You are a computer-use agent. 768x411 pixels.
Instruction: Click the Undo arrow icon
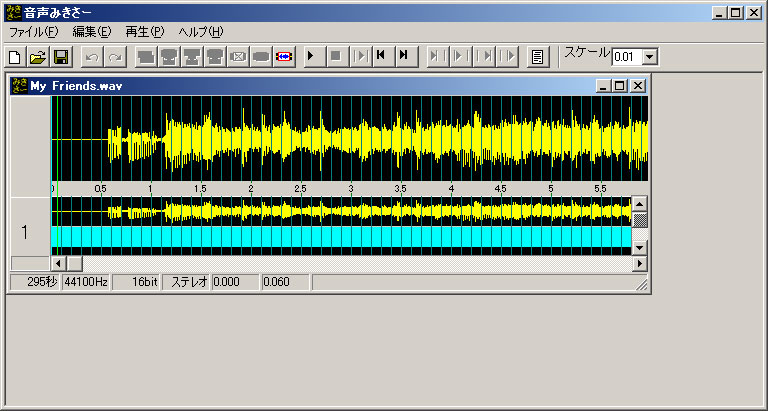tap(92, 57)
